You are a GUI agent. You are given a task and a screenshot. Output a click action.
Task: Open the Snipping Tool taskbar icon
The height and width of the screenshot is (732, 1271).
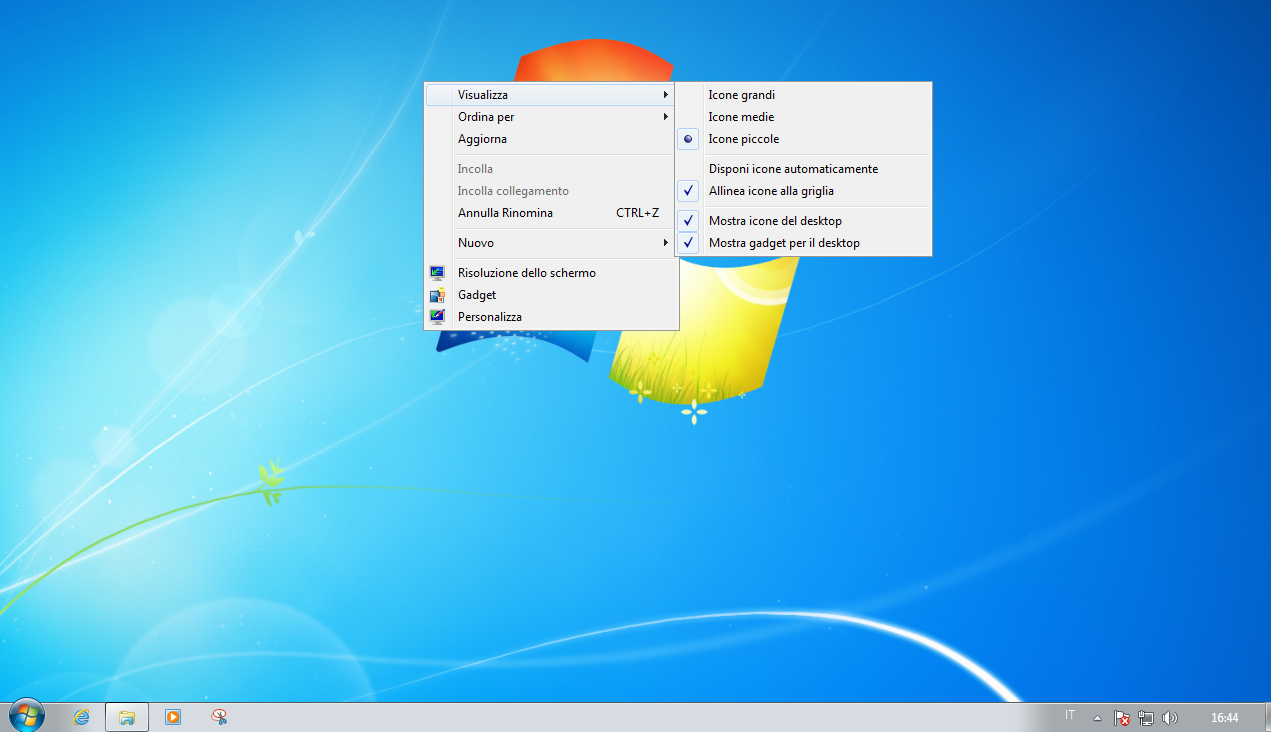pyautogui.click(x=219, y=717)
